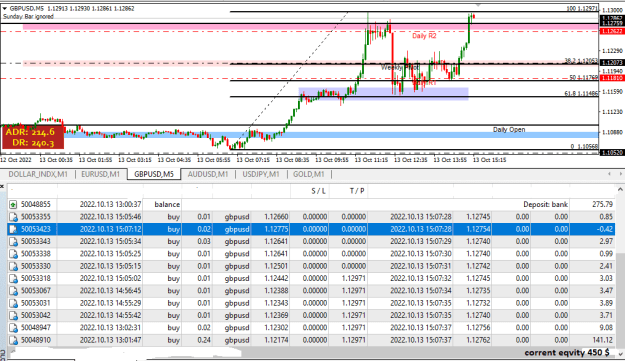Click the profit value -0.42
The width and height of the screenshot is (625, 361).
[x=605, y=229]
